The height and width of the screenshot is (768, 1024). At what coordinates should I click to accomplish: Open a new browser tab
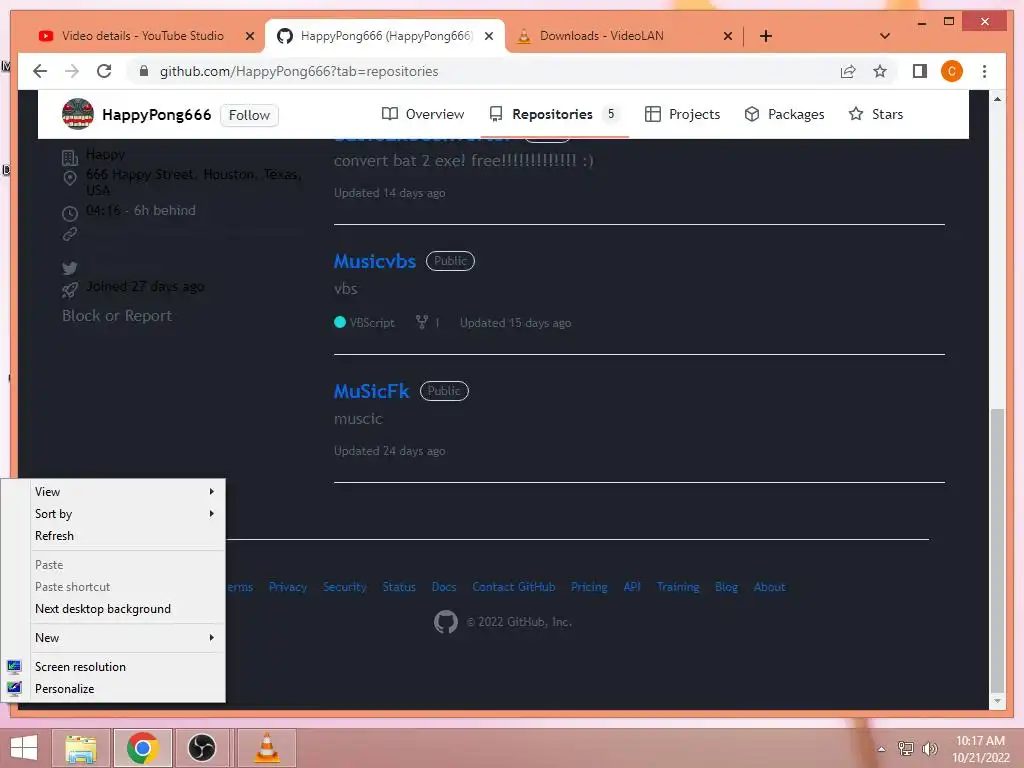click(x=765, y=36)
